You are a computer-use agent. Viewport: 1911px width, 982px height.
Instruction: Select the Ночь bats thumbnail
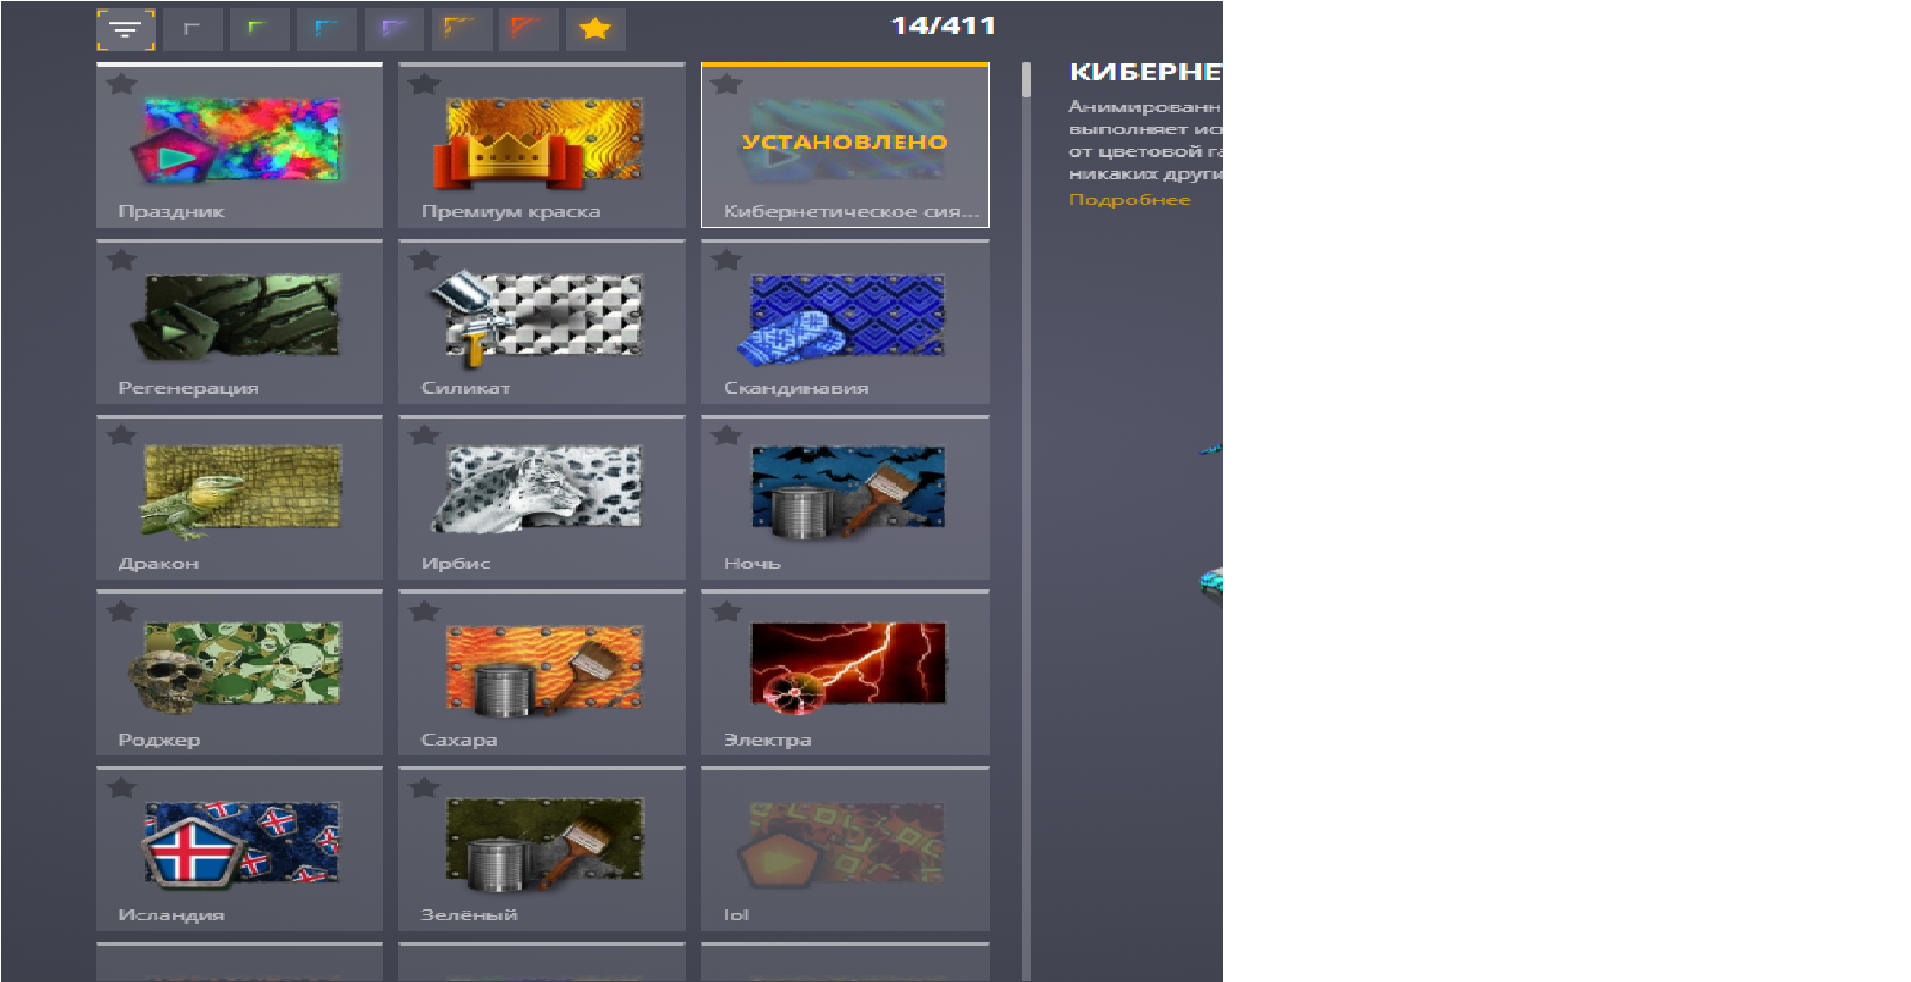point(848,491)
